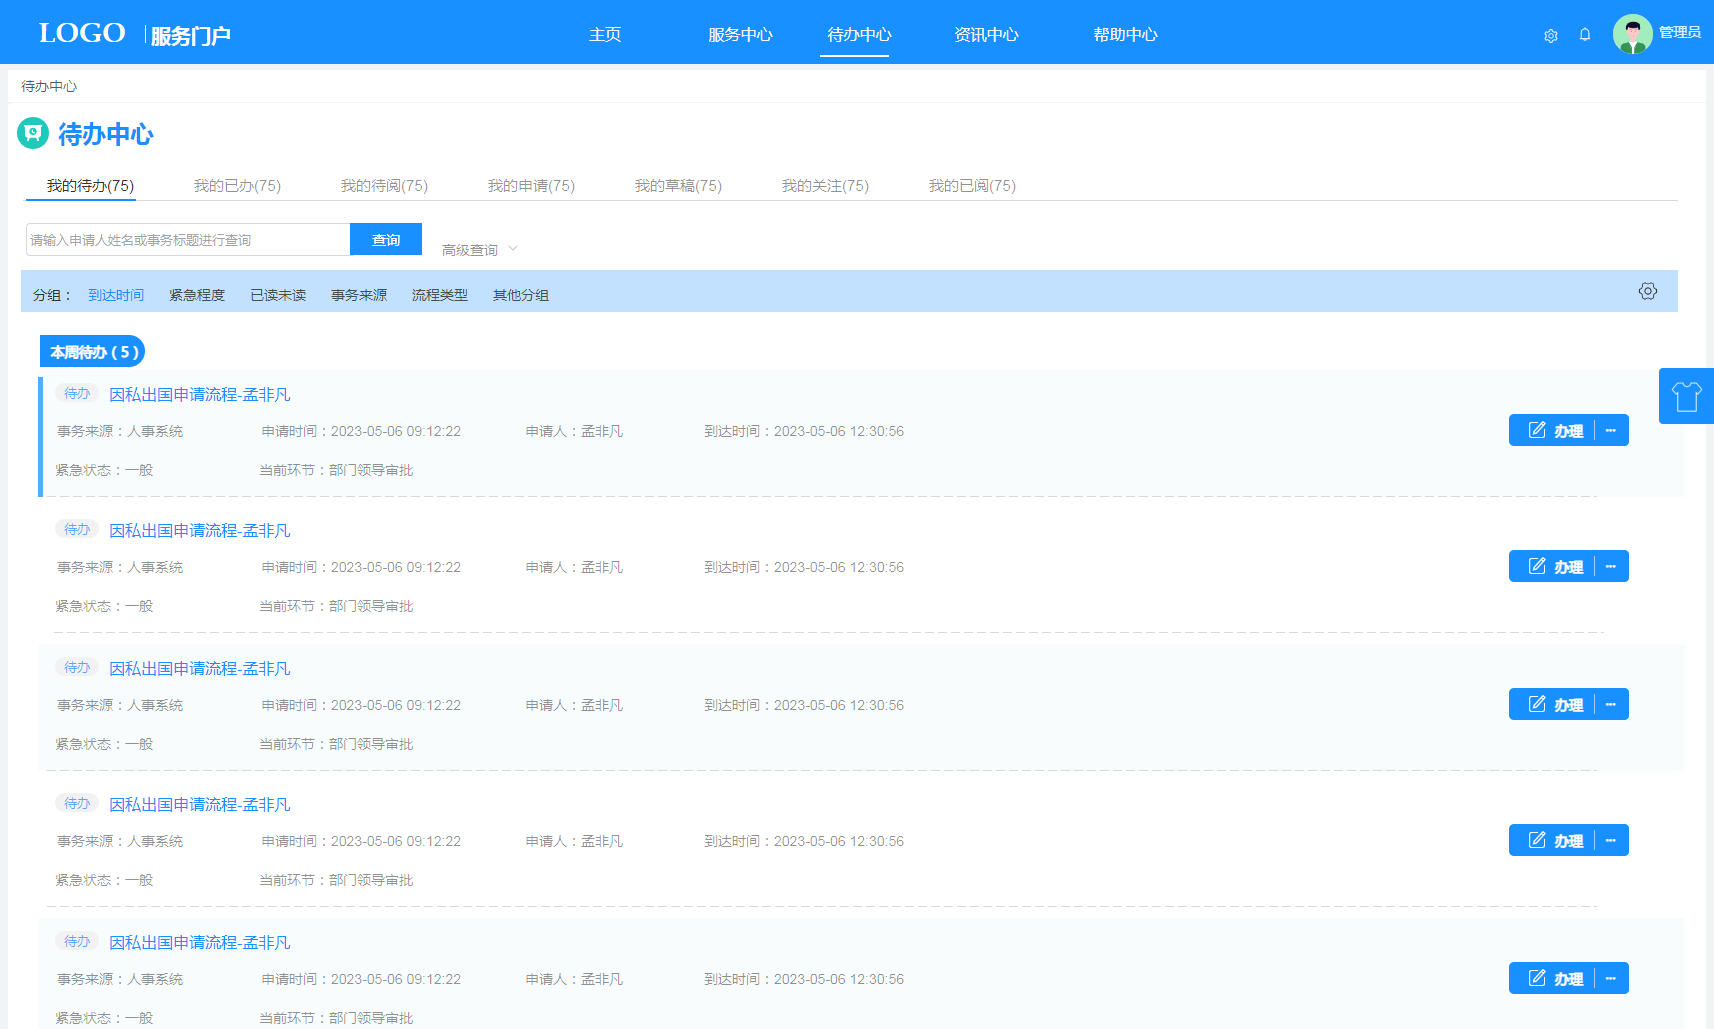The image size is (1714, 1029).
Task: Group tasks by 流程类型
Action: 439,295
